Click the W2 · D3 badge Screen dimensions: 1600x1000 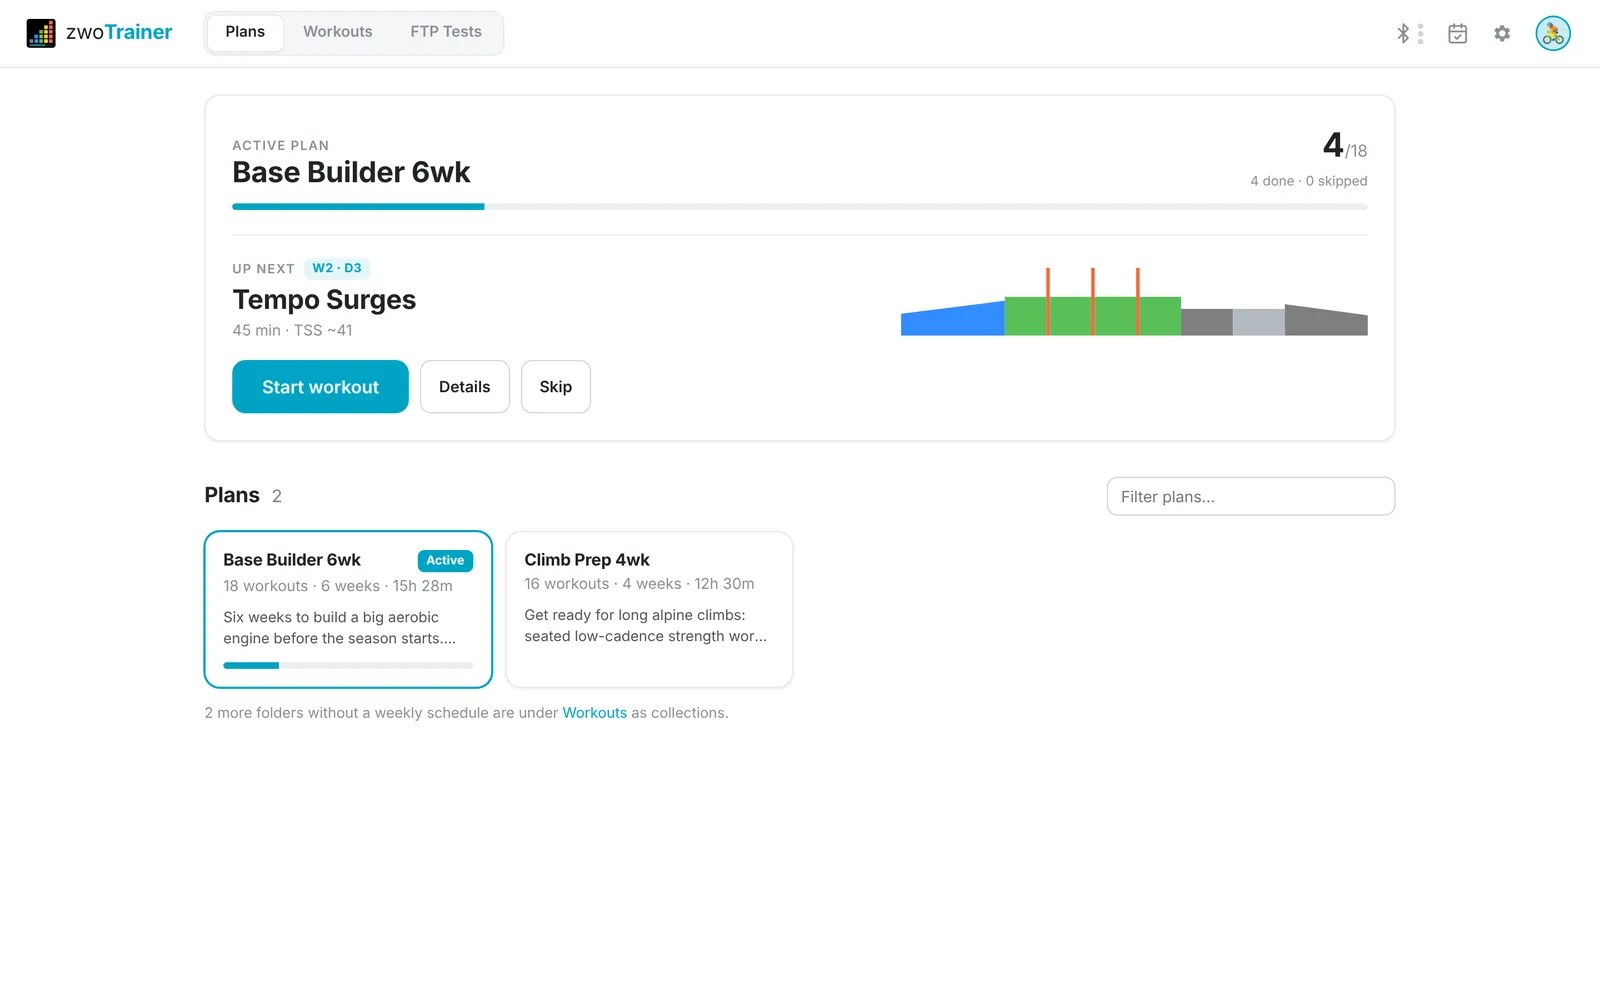337,268
